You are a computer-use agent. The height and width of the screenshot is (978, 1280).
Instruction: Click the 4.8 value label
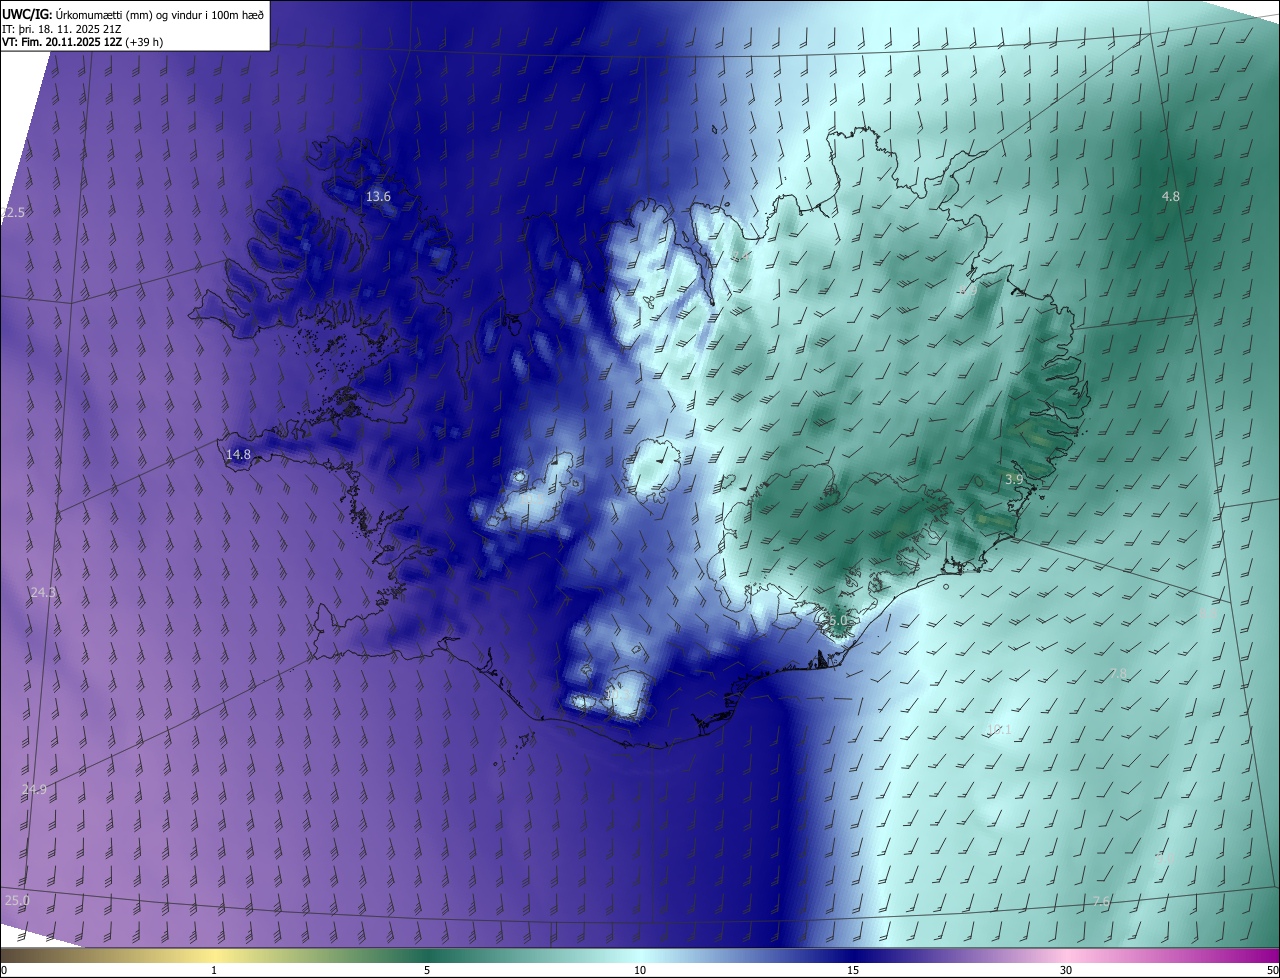pyautogui.click(x=1170, y=197)
